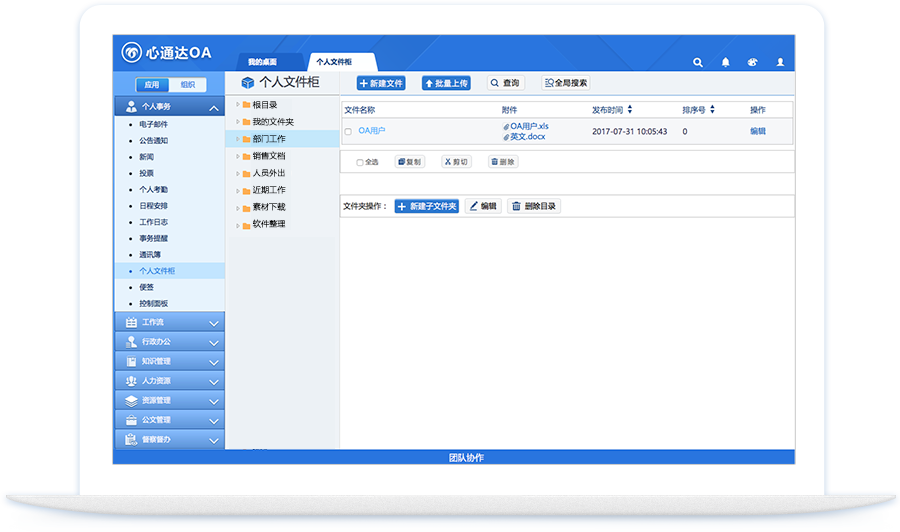Click the 英文.docx attachment clip icon
Viewport: 900px width, 532px height.
coord(506,137)
